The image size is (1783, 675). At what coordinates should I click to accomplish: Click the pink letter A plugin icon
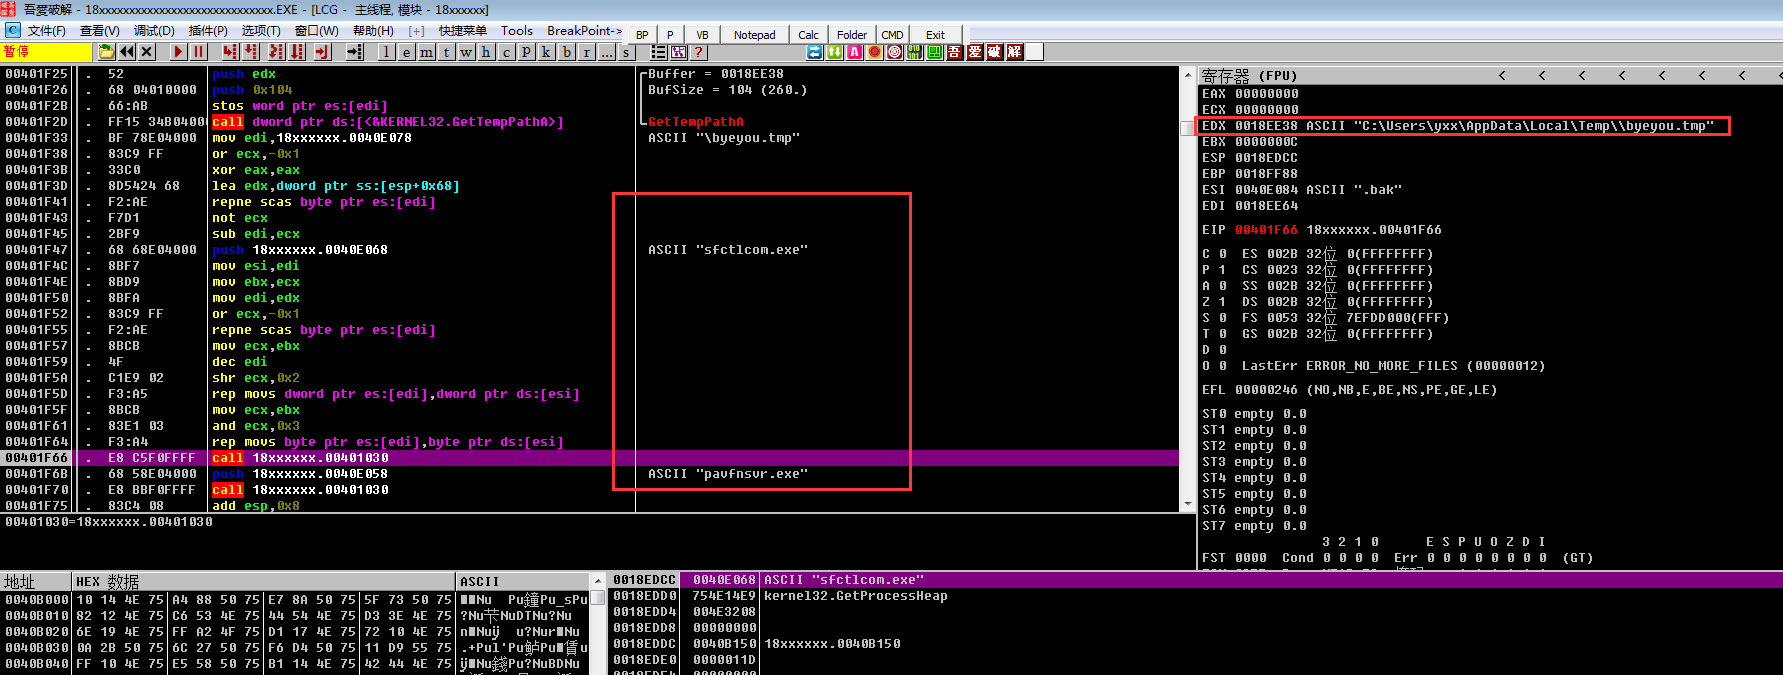[x=855, y=52]
